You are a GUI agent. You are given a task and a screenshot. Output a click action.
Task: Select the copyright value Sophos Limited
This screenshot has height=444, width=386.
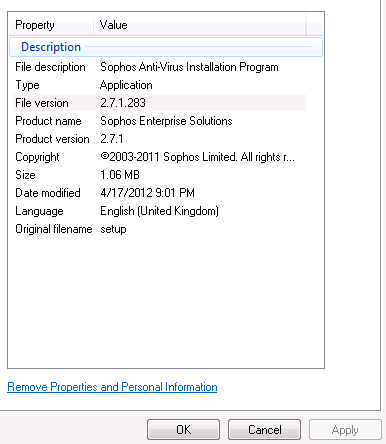click(x=197, y=157)
